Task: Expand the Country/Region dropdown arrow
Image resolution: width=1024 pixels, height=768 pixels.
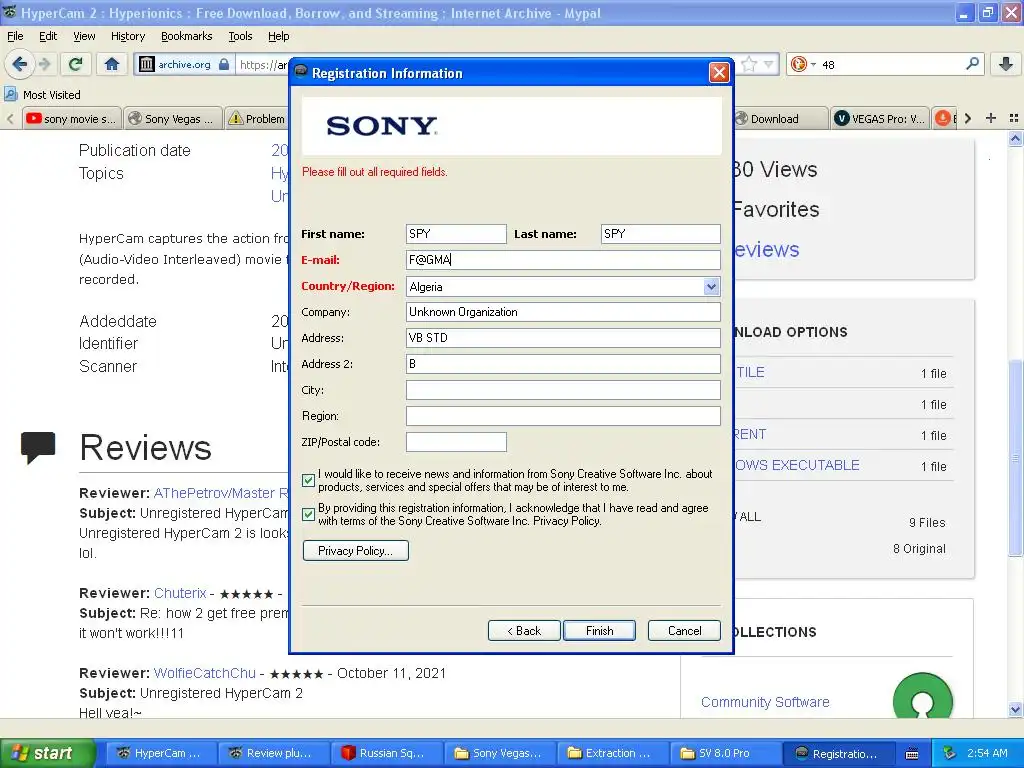Action: pos(711,286)
